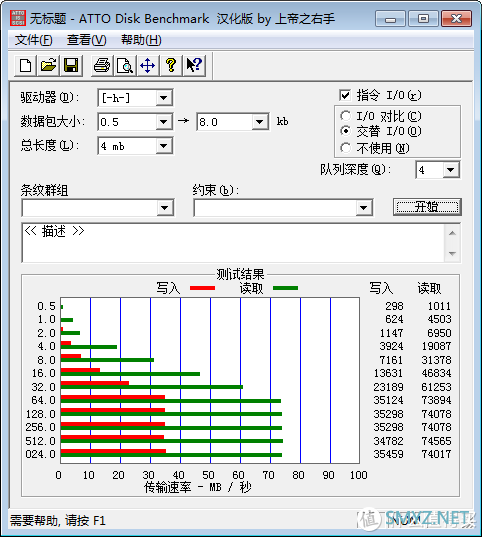
Task: Click the write value 35459
Action: (x=388, y=454)
